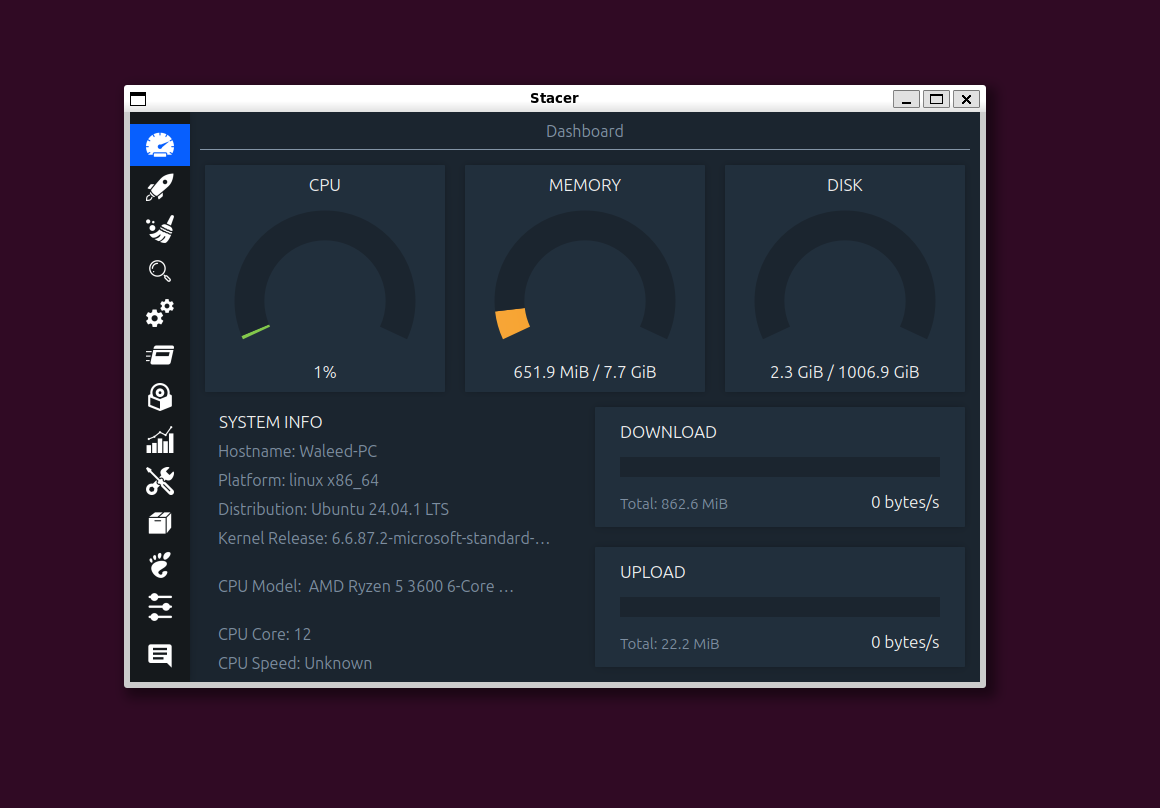Viewport: 1160px width, 808px height.
Task: Open GNOME Settings via the footprint icon
Action: 160,565
